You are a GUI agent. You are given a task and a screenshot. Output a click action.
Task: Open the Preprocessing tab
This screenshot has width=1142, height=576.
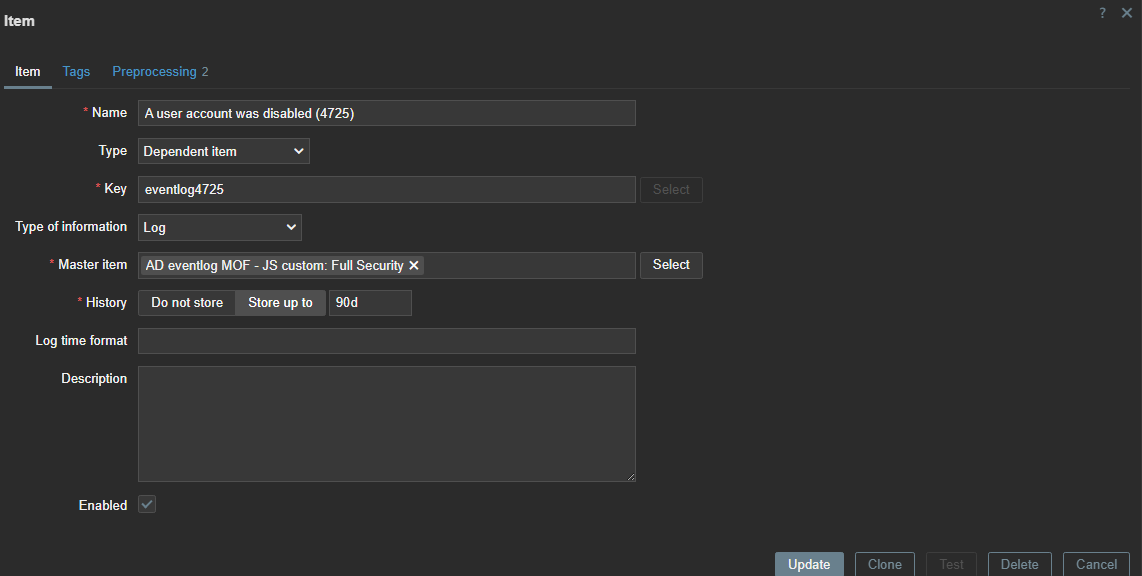click(160, 72)
